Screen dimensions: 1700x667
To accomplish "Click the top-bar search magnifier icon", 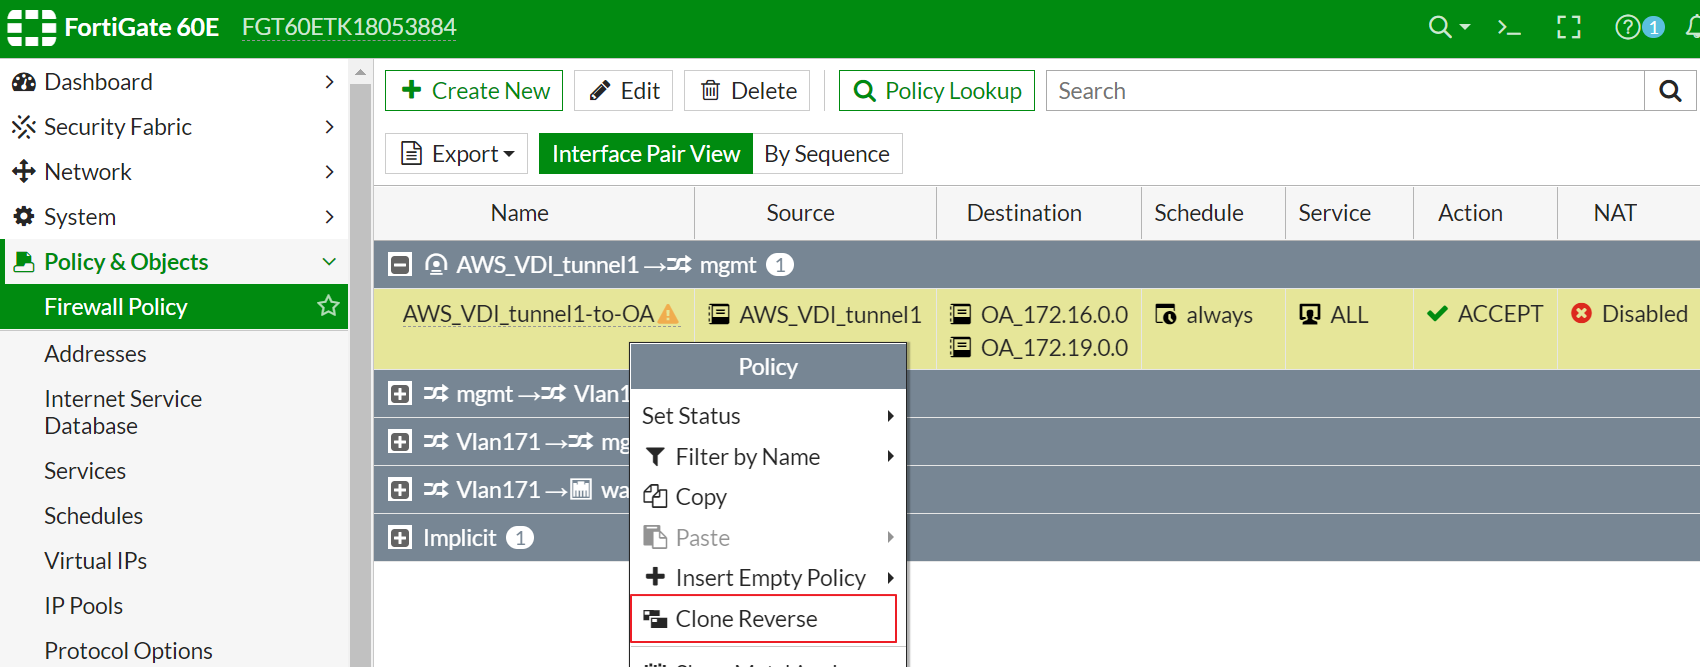I will [x=1440, y=27].
